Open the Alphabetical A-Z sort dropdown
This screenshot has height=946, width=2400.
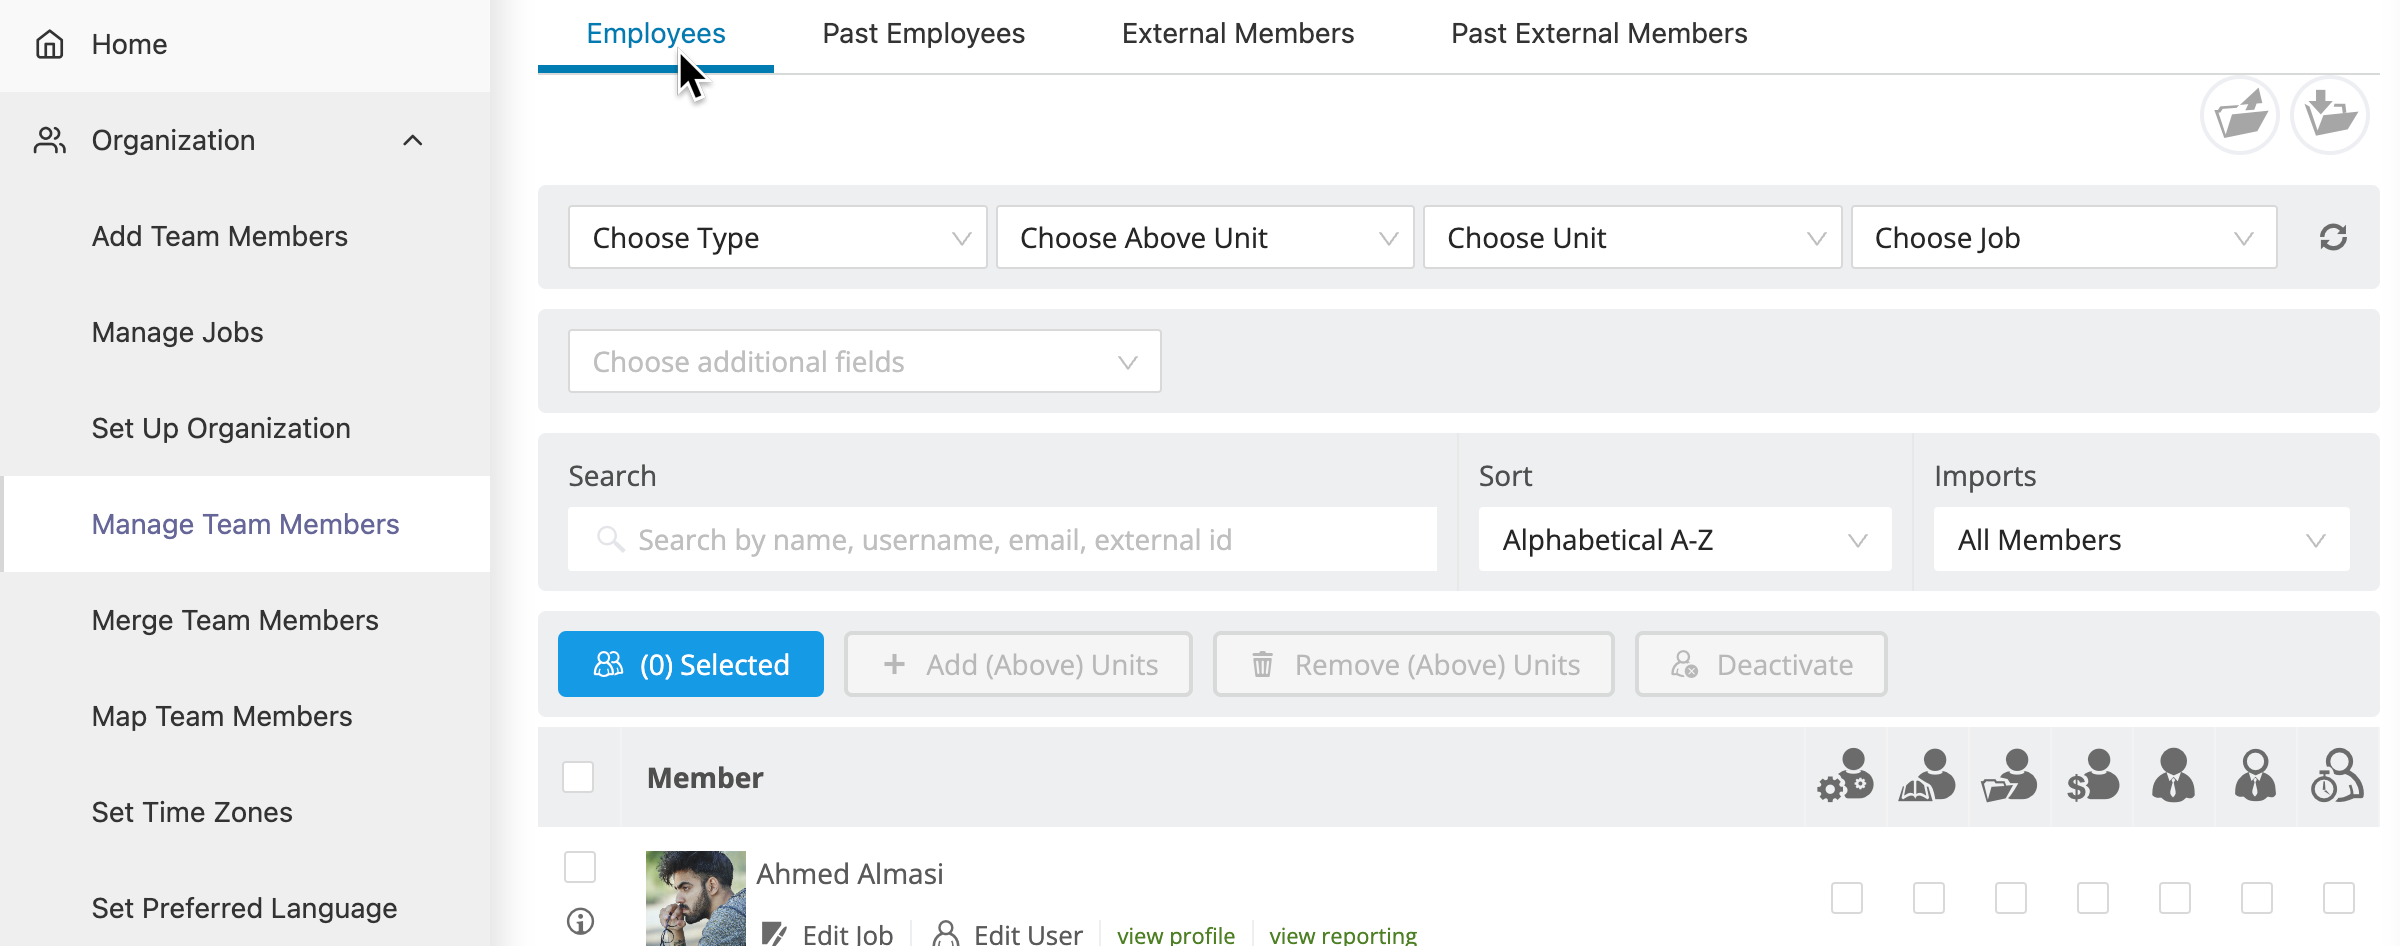tap(1684, 540)
